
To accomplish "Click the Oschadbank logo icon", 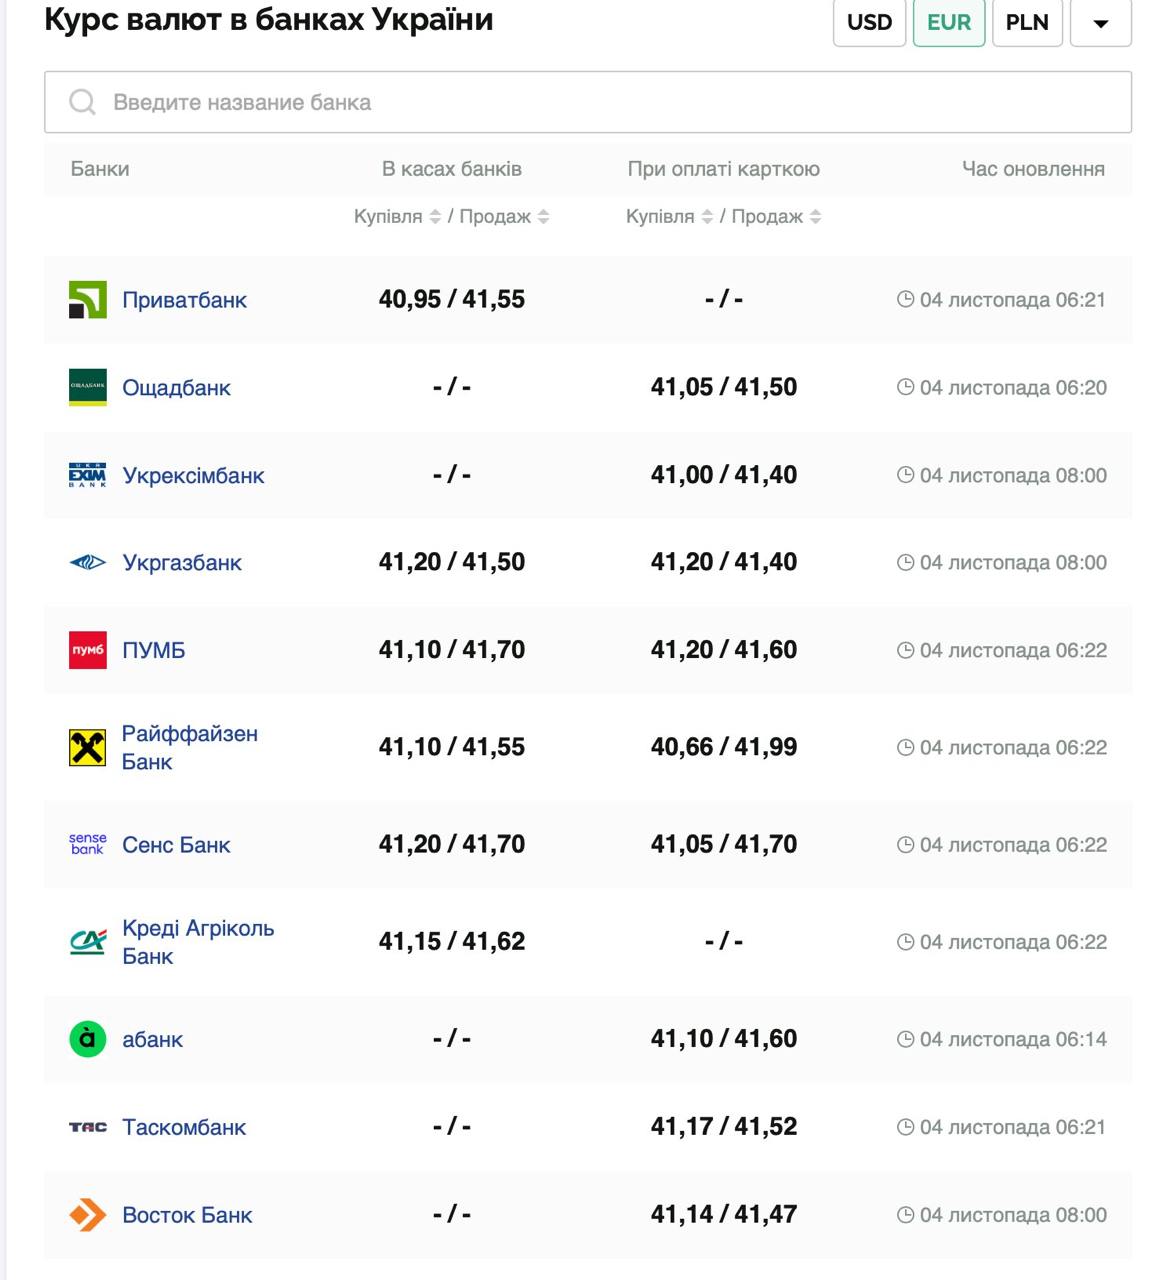I will click(87, 388).
